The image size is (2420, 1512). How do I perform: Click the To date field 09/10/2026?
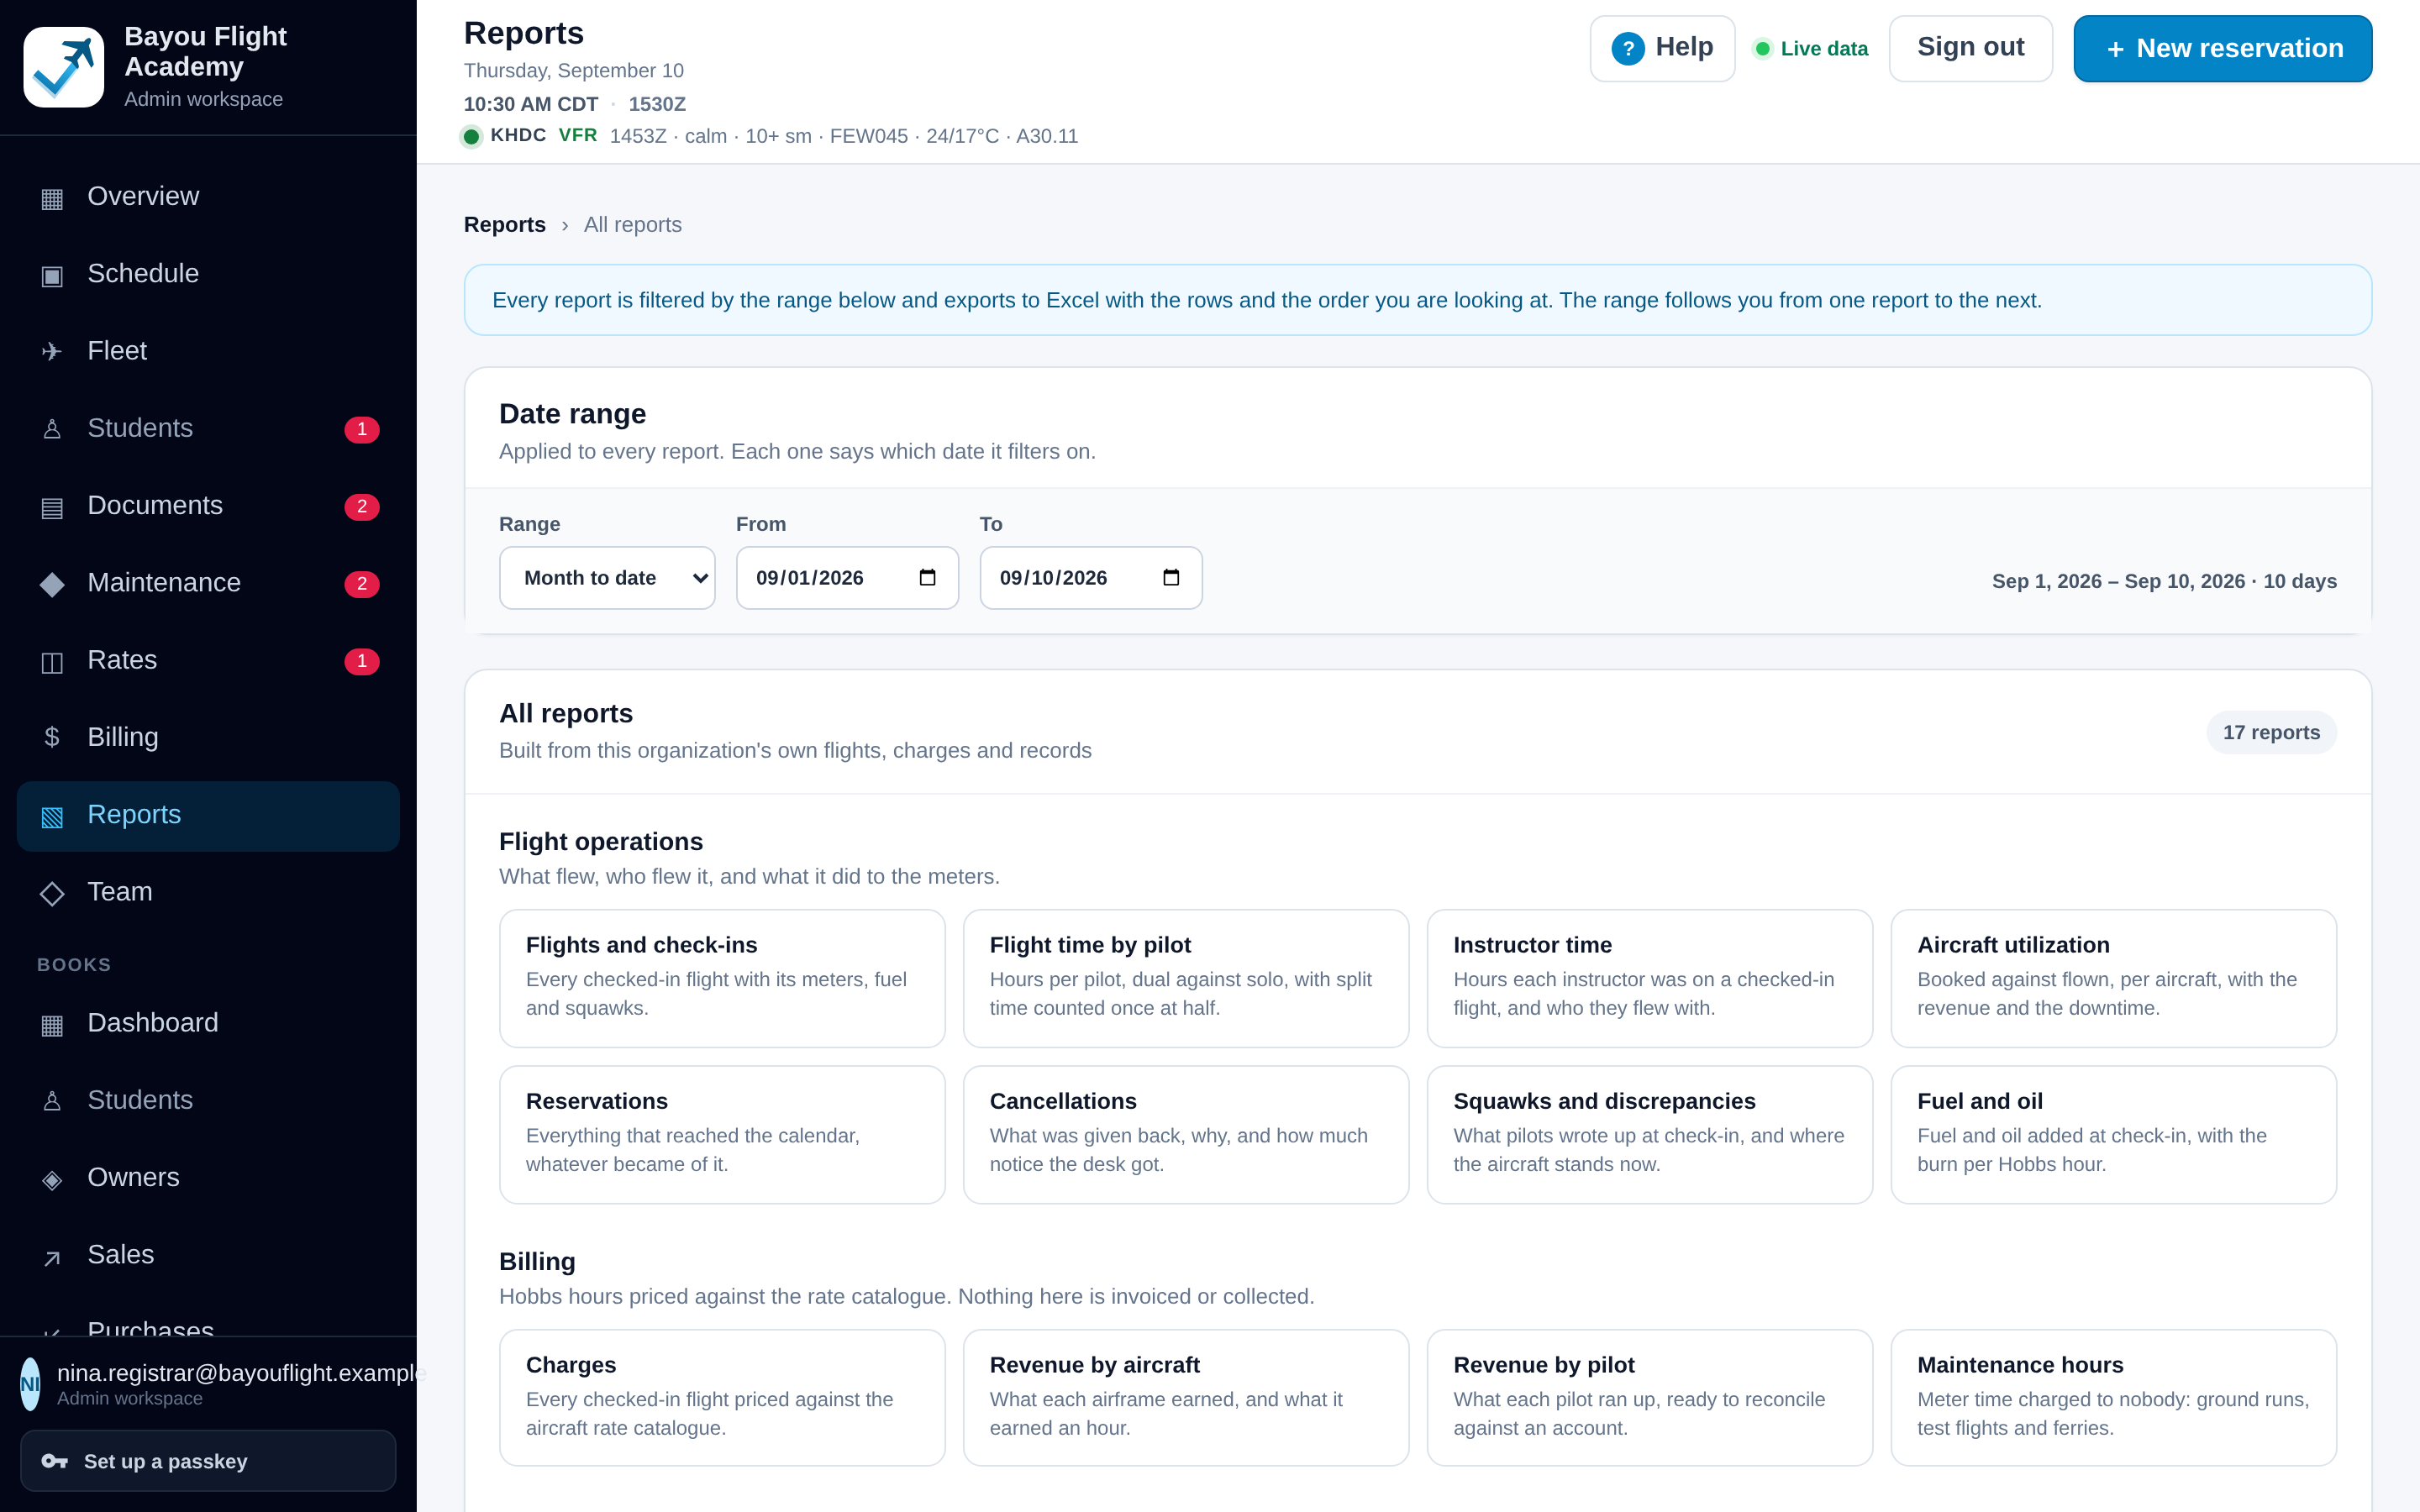tap(1091, 578)
